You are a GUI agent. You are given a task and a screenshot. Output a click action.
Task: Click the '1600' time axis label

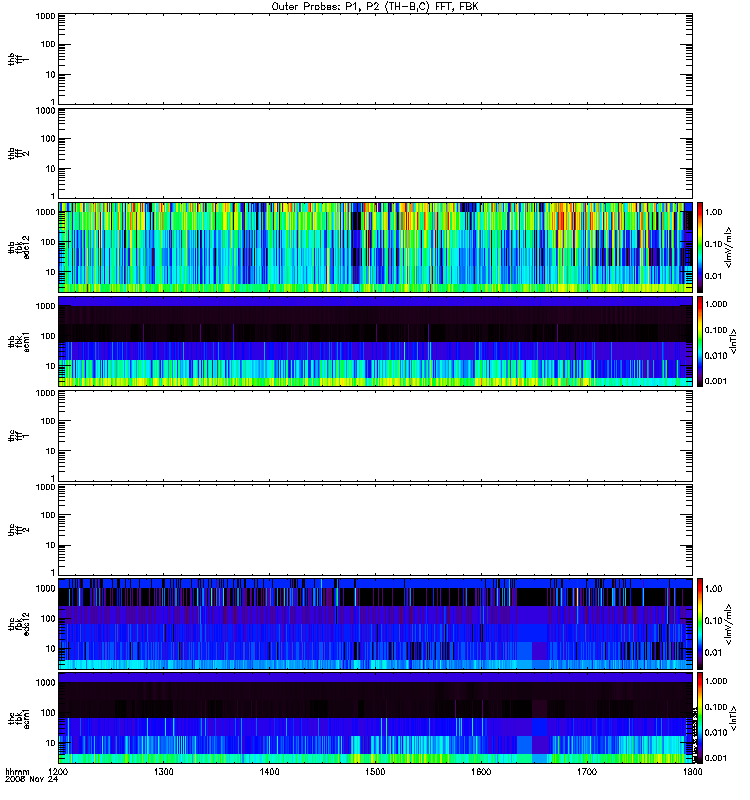[x=481, y=772]
